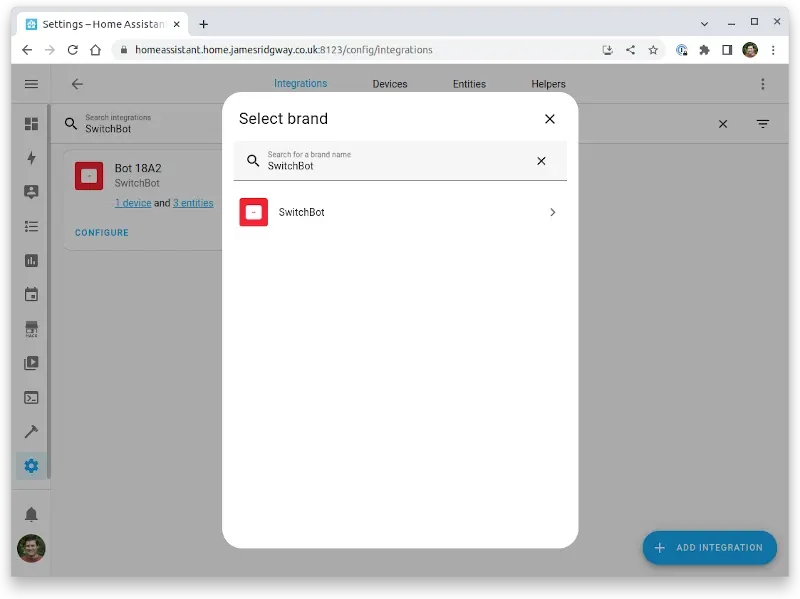Open Settings gear in sidebar
Screen dimensions: 800x599
tap(31, 466)
